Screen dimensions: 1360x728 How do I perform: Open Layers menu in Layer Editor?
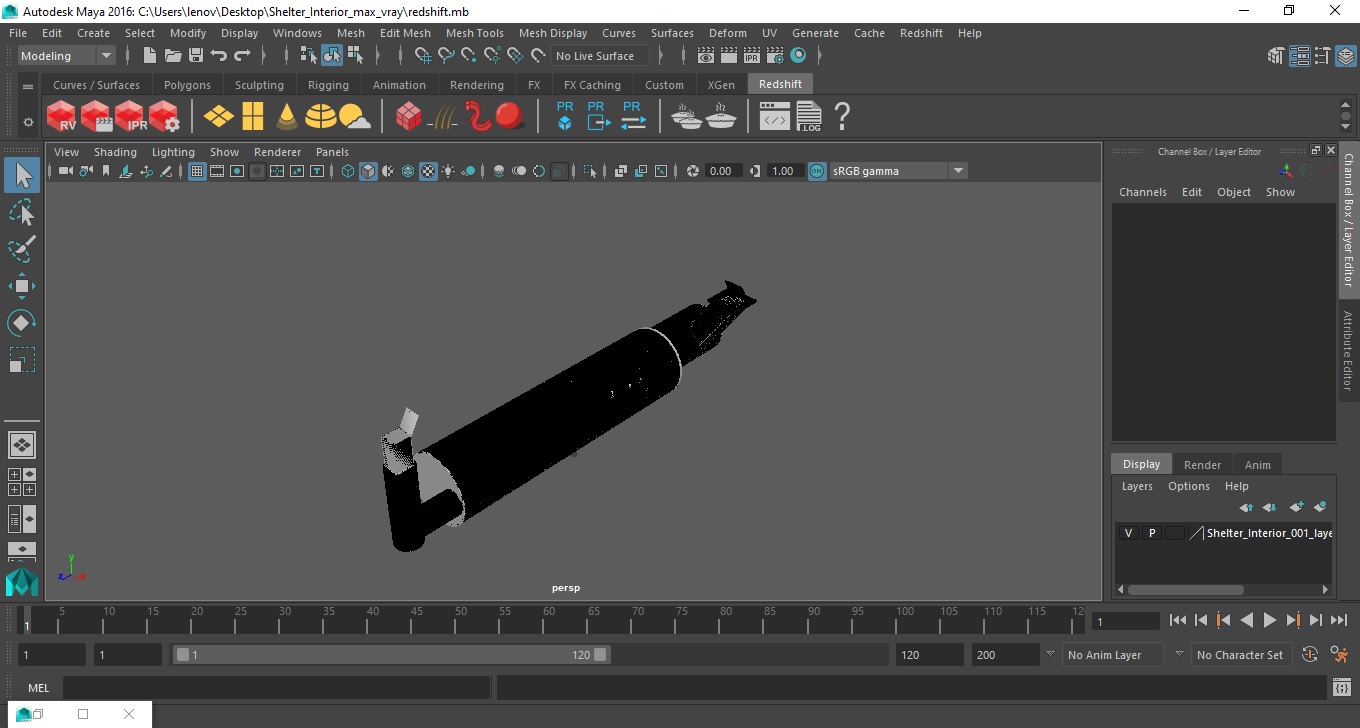(x=1137, y=486)
